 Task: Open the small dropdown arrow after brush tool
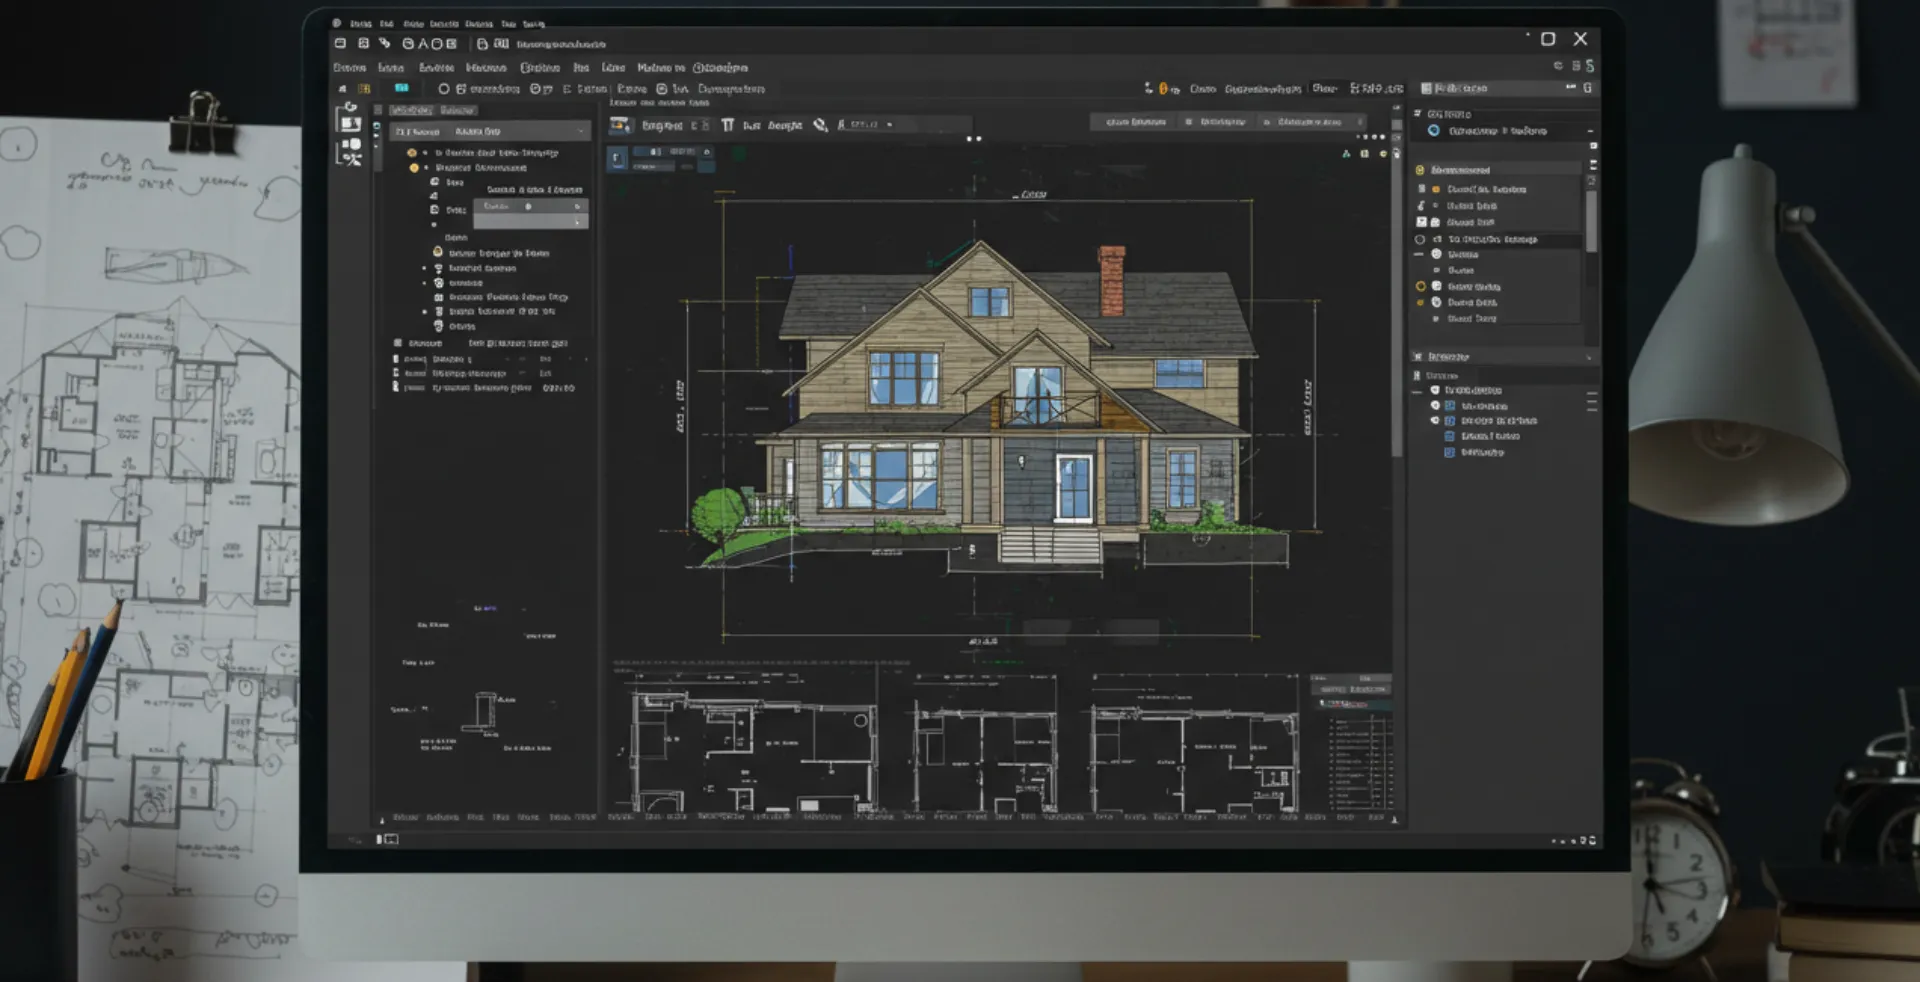889,125
